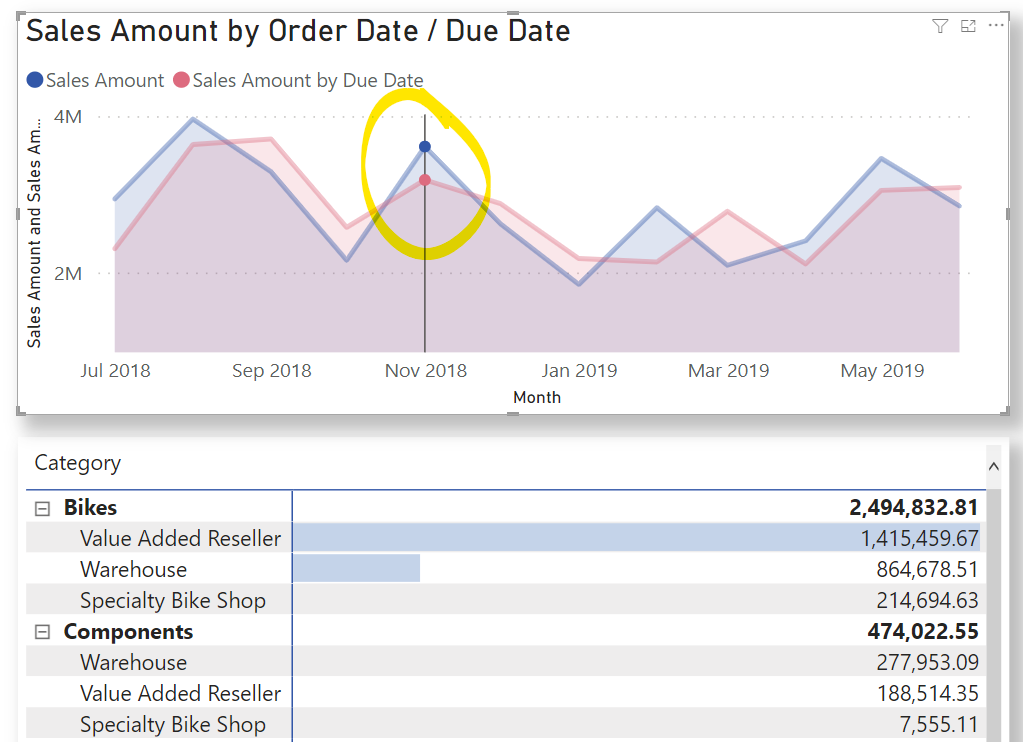The height and width of the screenshot is (742, 1023).
Task: Click the Bikes category label
Action: [90, 508]
